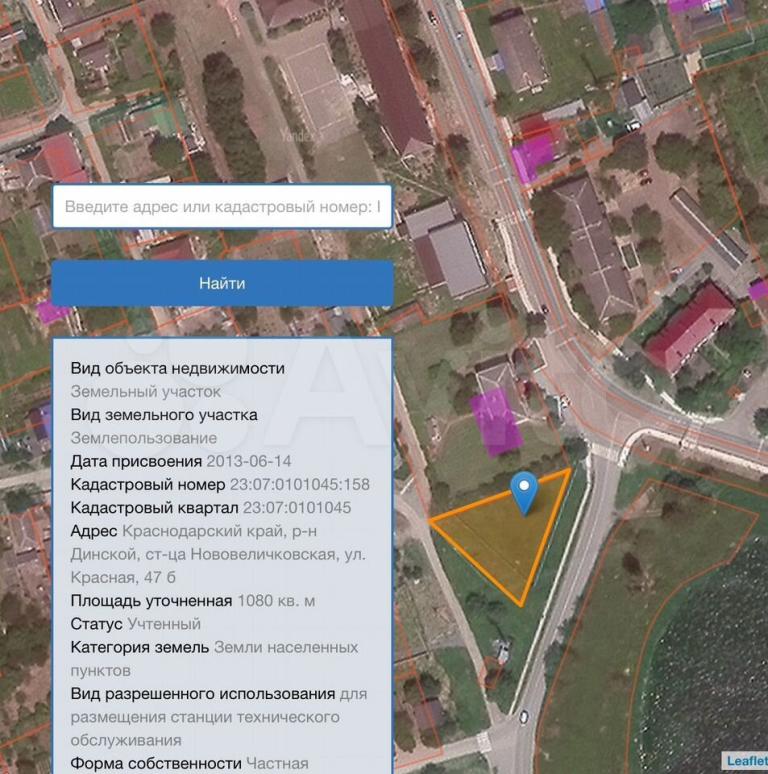Click the Категория земель label
This screenshot has height=774, width=768.
coord(140,648)
